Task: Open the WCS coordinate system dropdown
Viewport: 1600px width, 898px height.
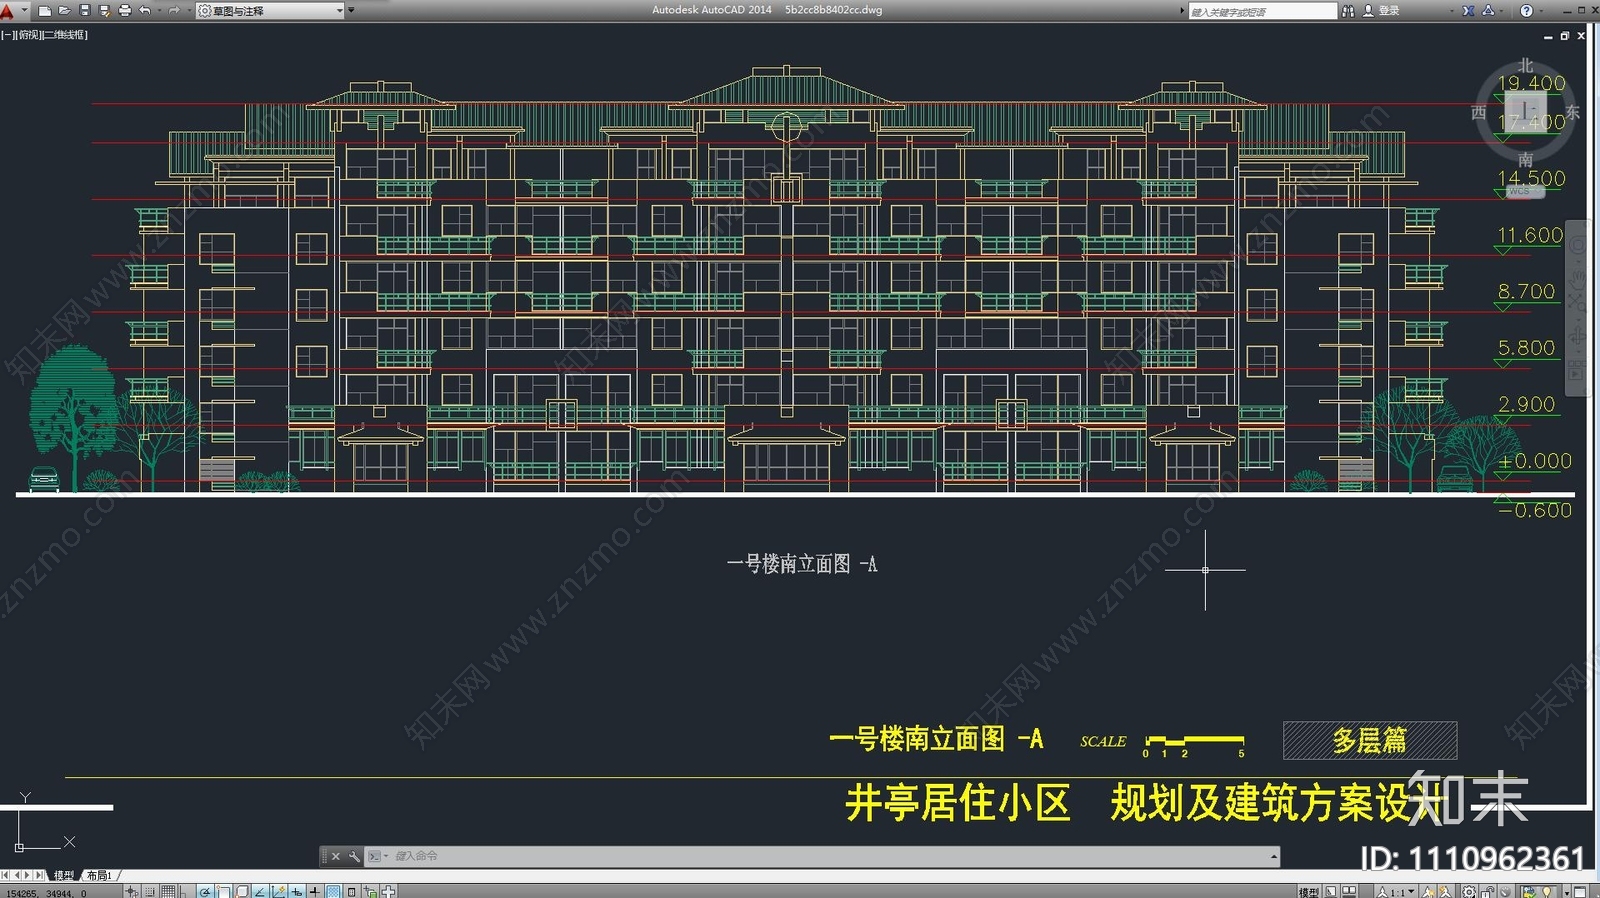Action: click(x=1525, y=191)
